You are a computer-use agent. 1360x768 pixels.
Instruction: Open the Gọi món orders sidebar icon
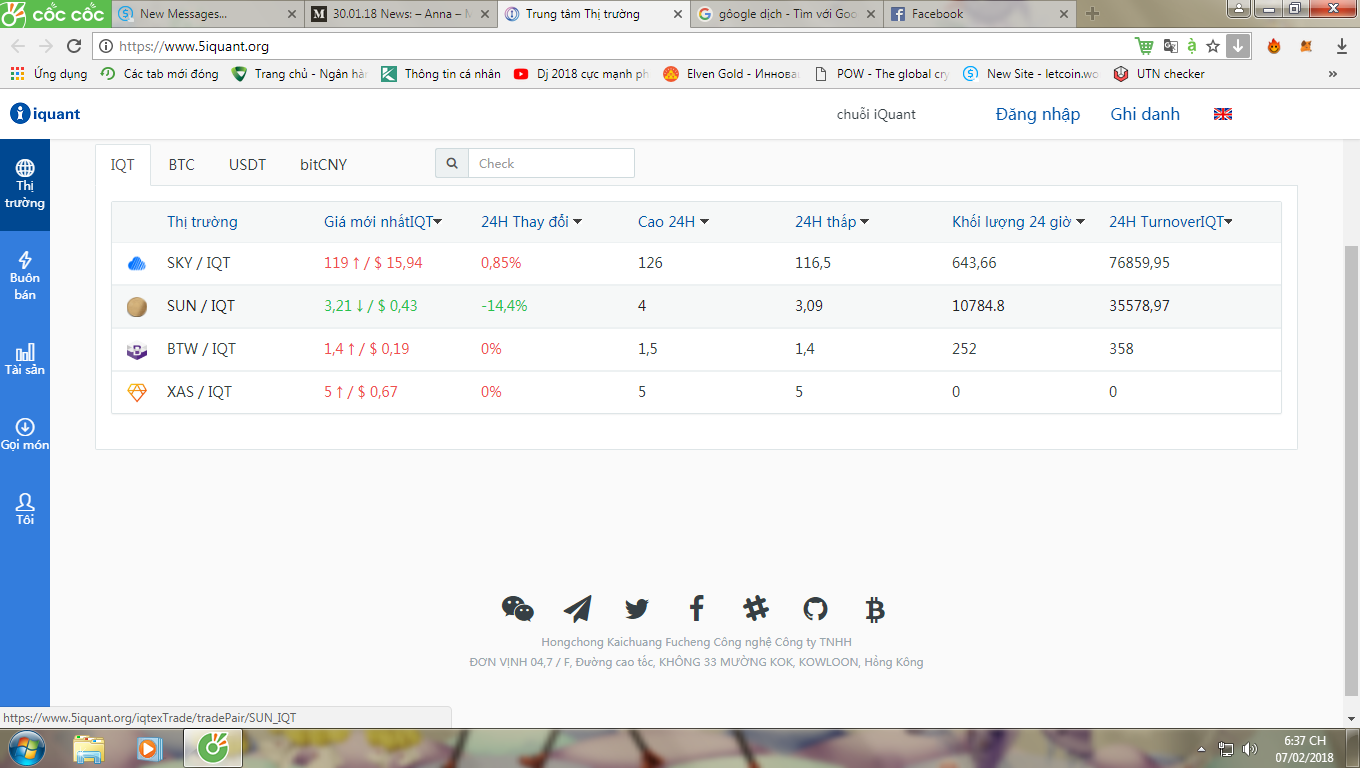point(25,435)
